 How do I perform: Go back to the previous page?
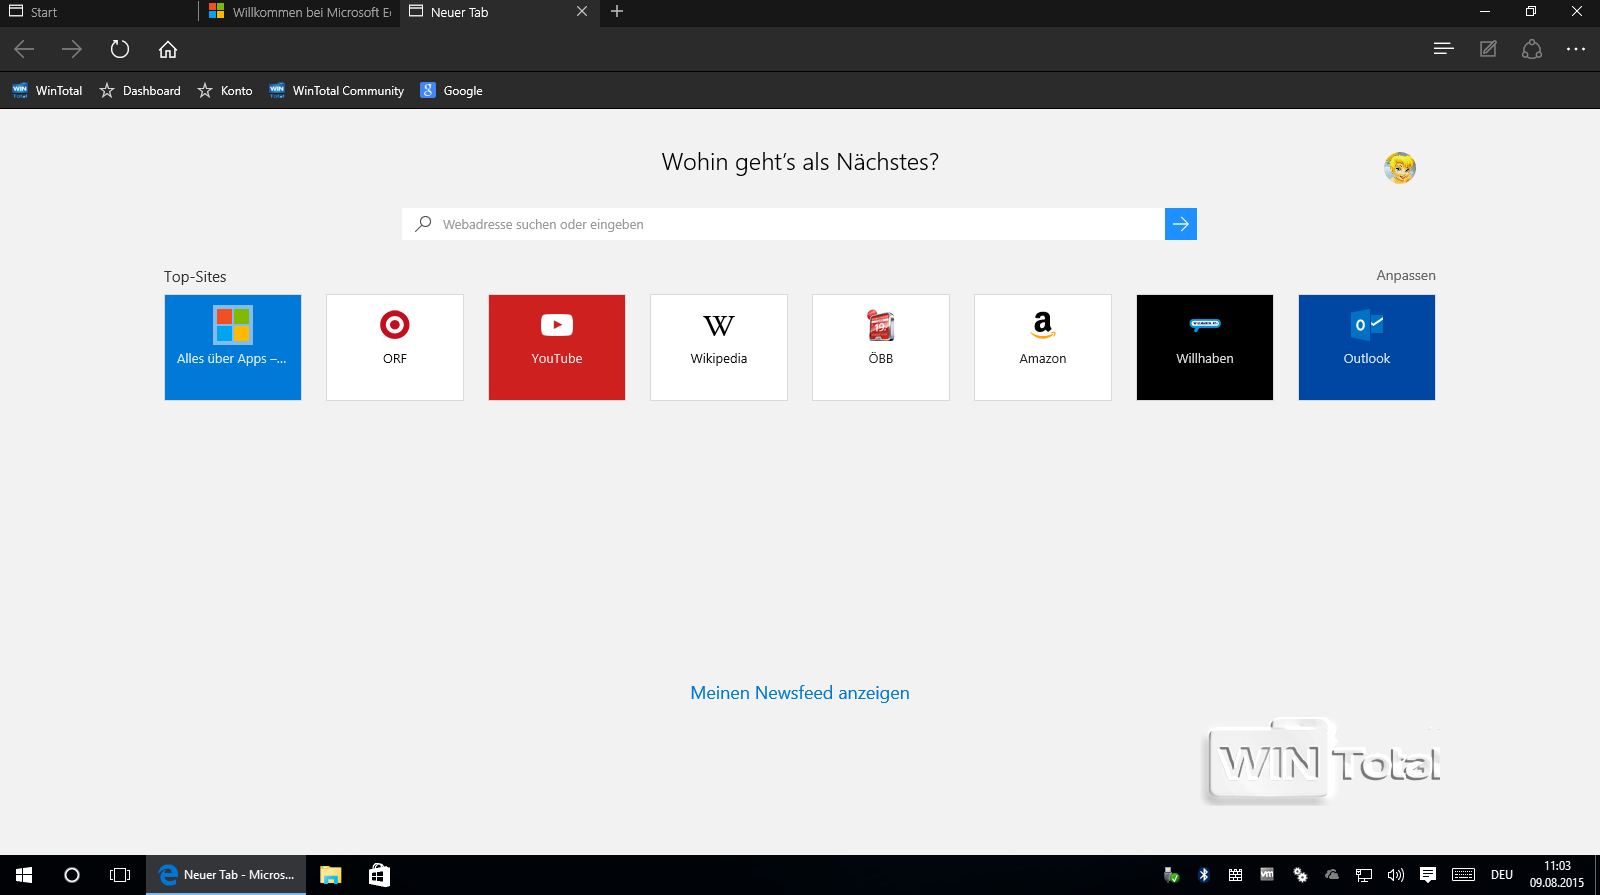point(25,49)
